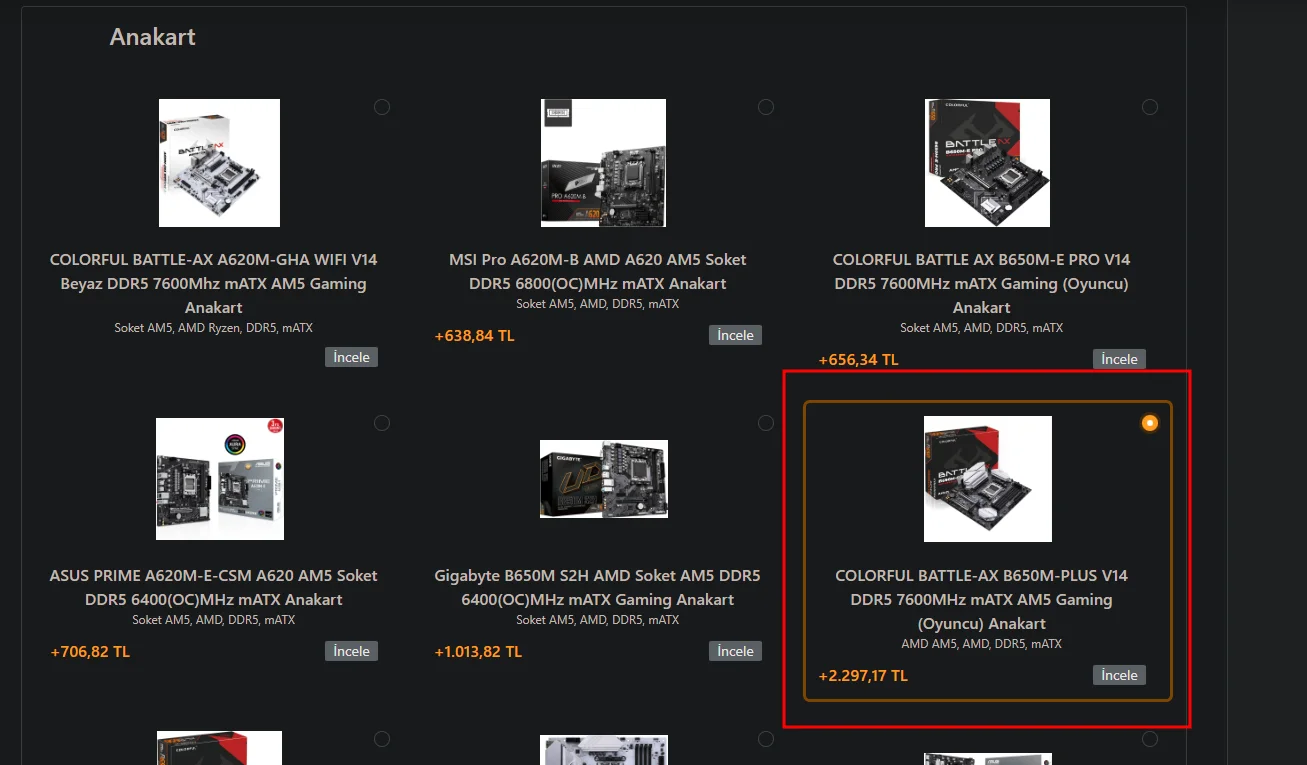The height and width of the screenshot is (765, 1307).
Task: Click the COLORFUL B650M-E PRO product image
Action: coord(987,163)
